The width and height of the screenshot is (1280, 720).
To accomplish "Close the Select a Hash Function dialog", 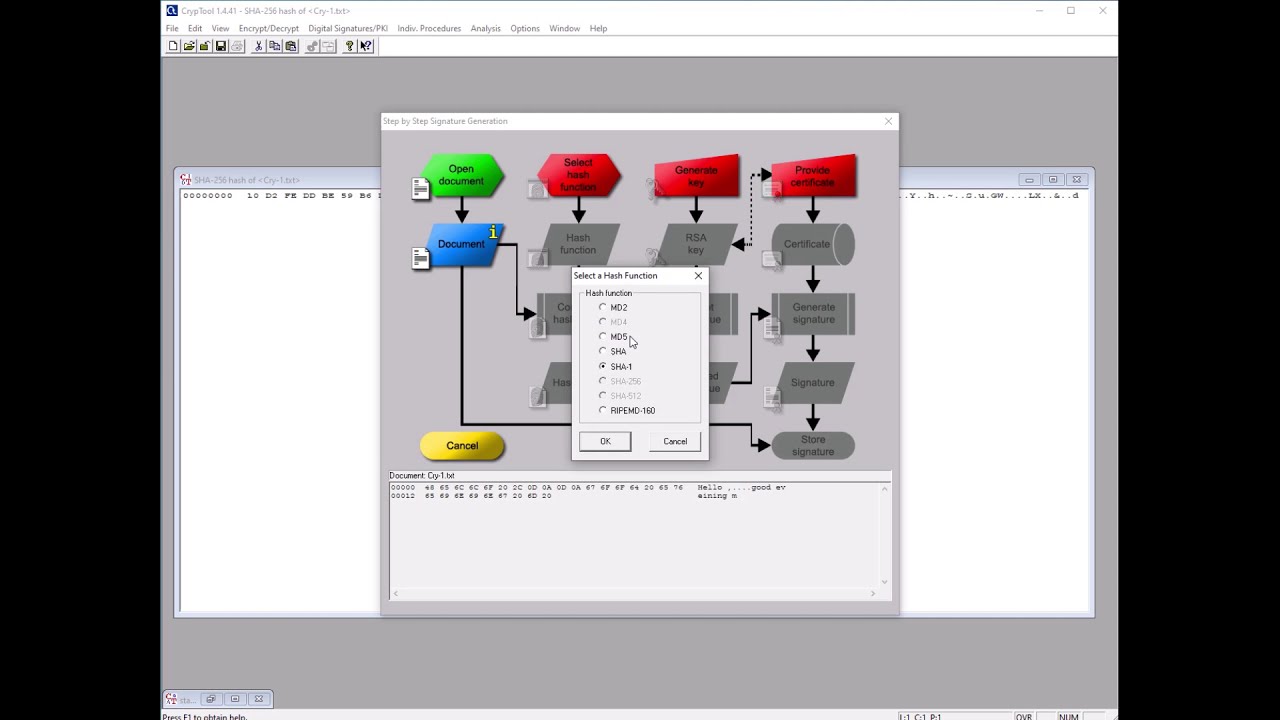I will (698, 276).
